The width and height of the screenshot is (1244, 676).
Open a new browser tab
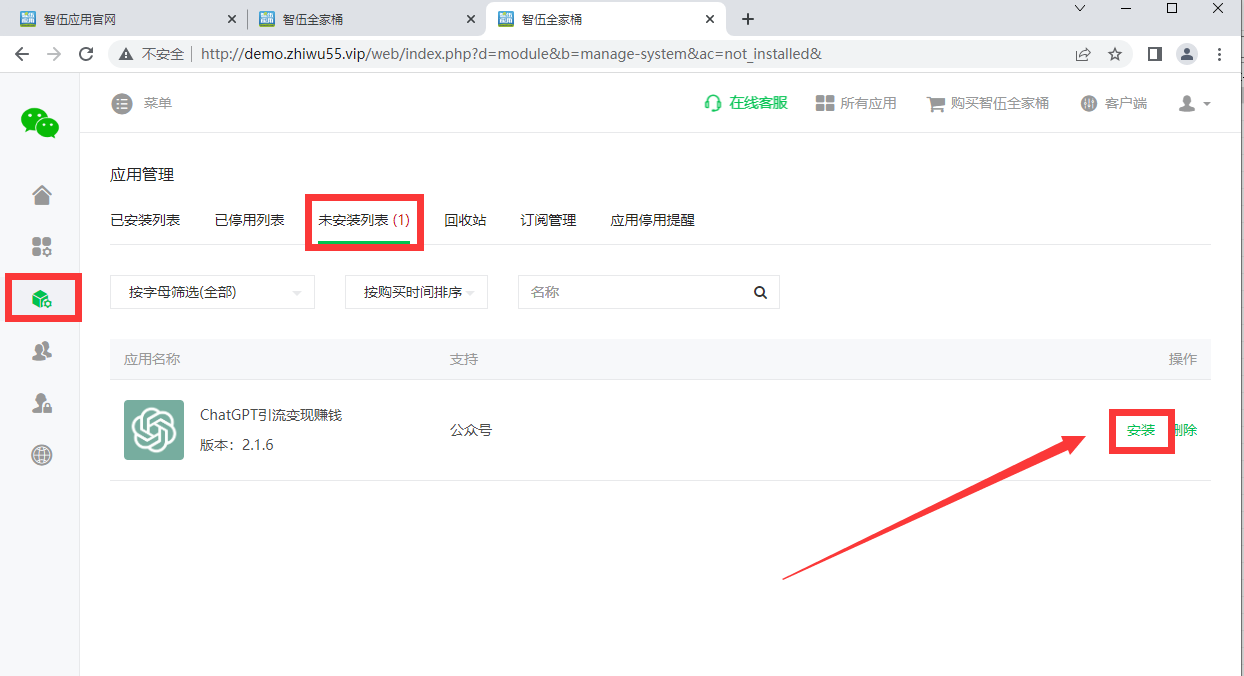747,19
